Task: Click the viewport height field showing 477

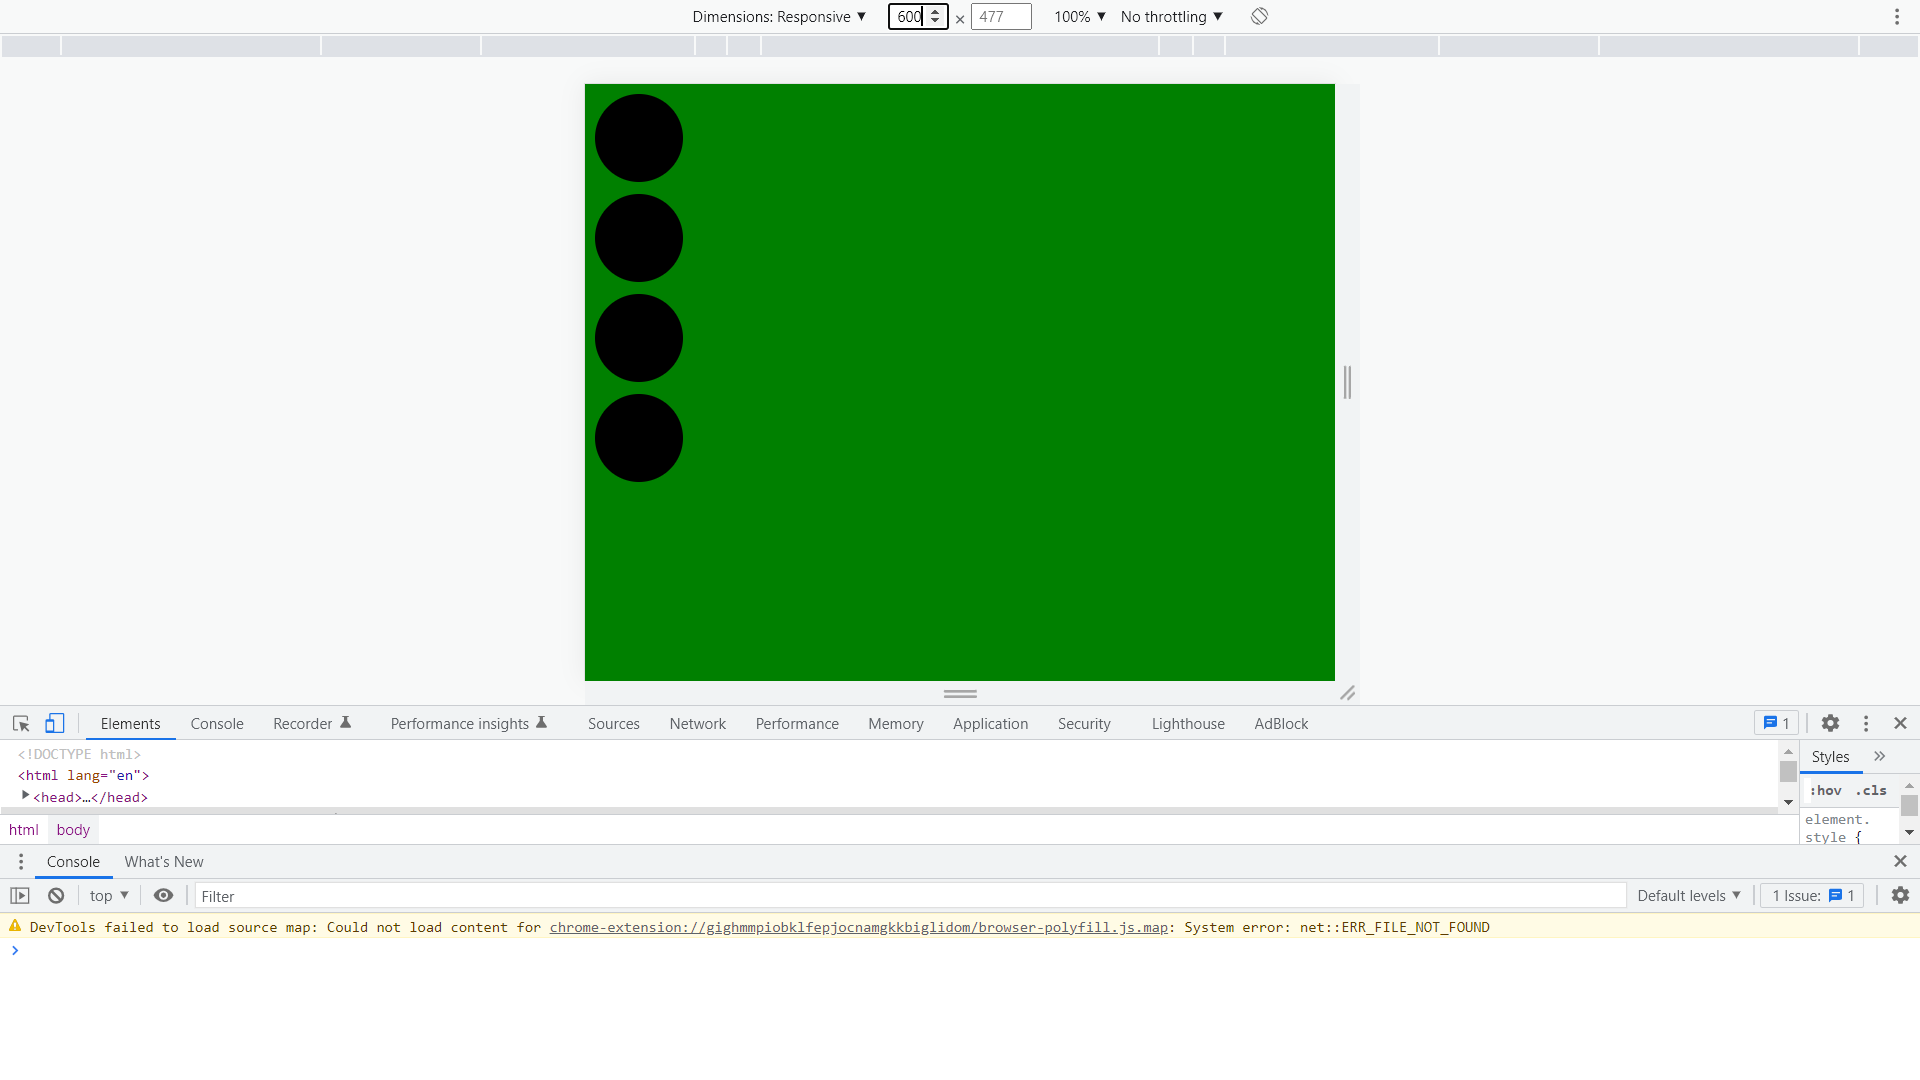Action: tap(1001, 16)
